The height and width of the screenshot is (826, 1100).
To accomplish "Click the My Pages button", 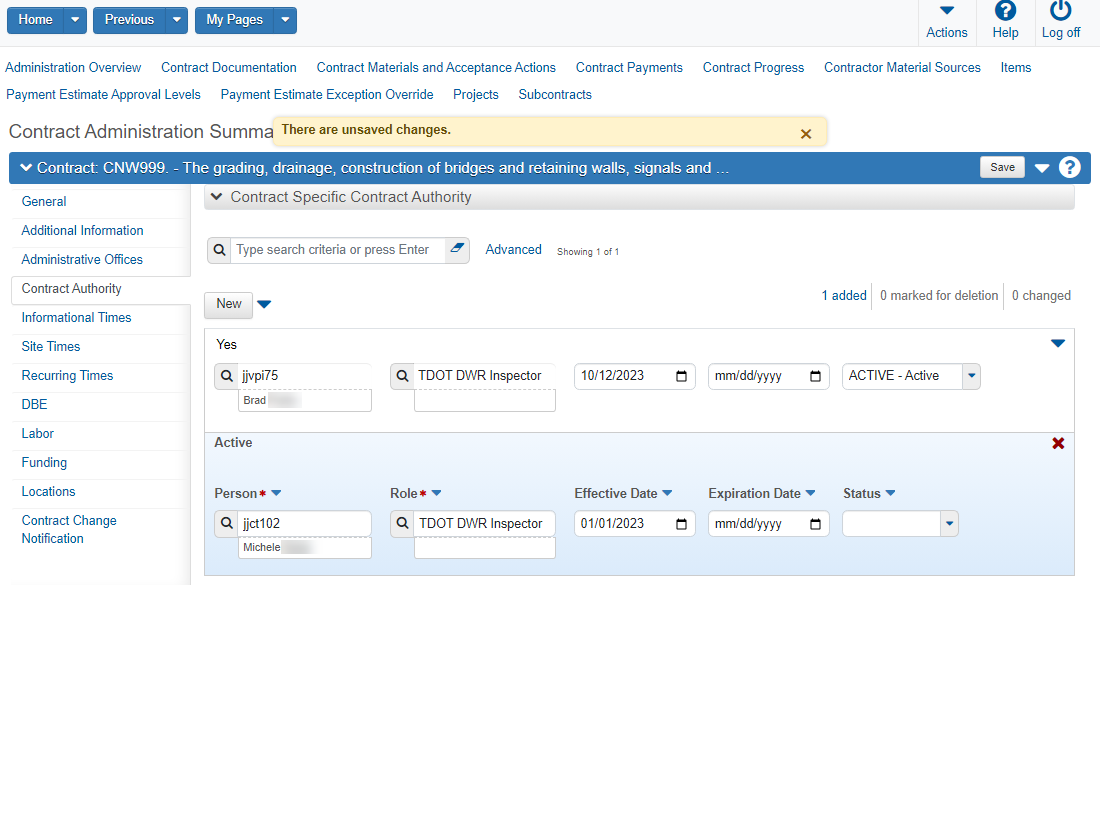I will (234, 20).
